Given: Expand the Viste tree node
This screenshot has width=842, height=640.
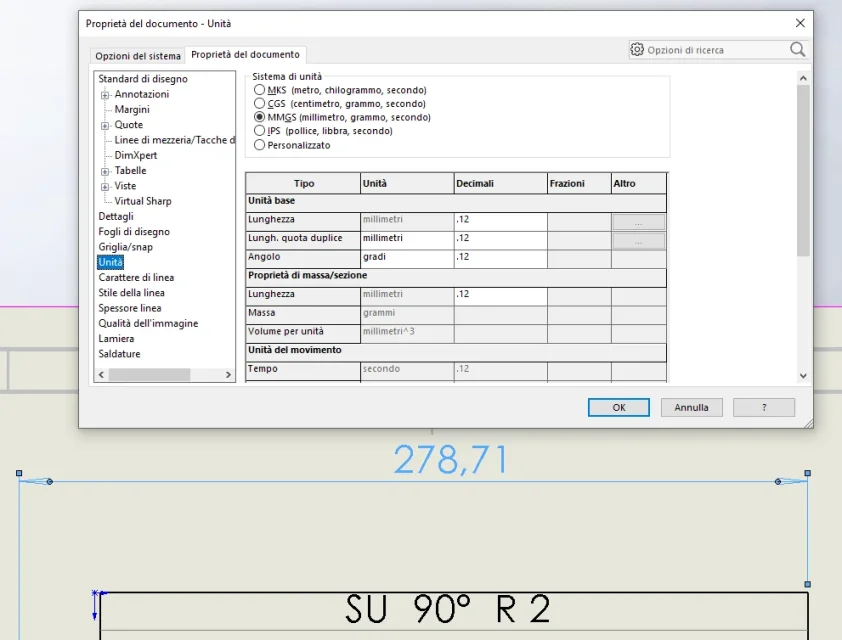Looking at the screenshot, I should tap(105, 187).
